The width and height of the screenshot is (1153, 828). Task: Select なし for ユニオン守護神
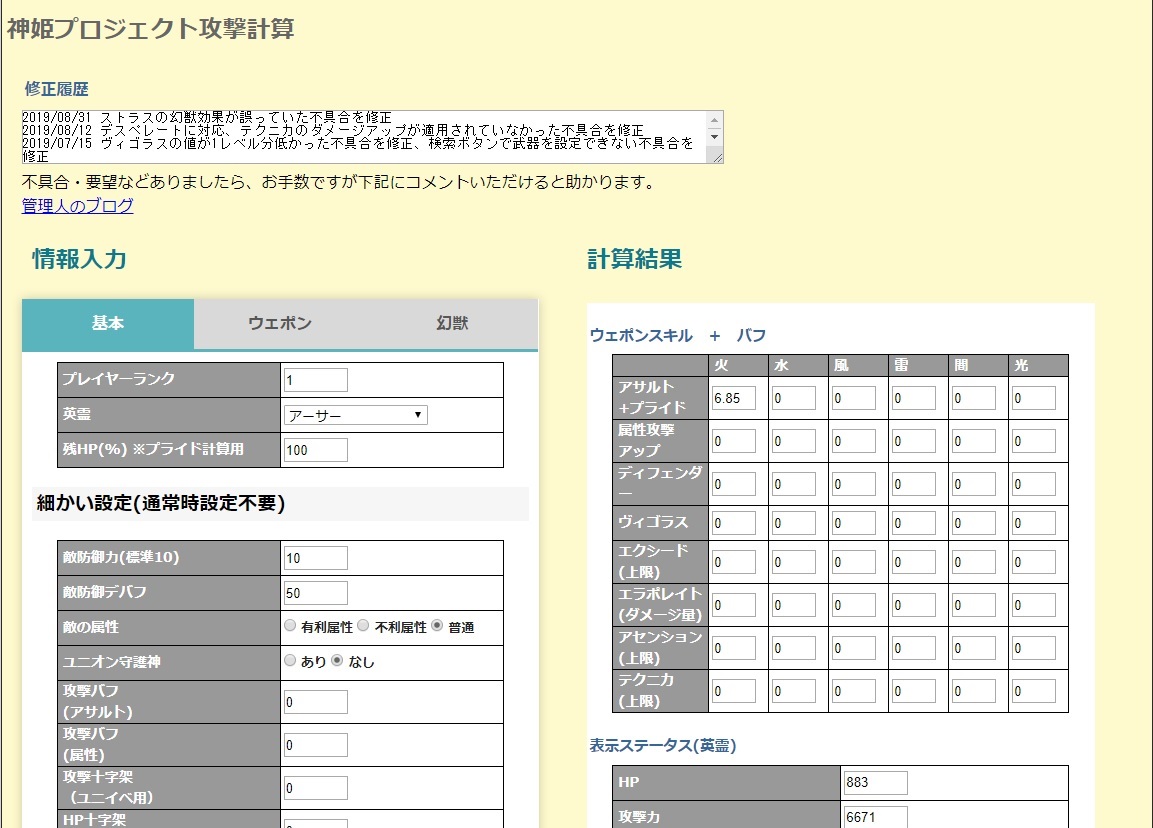tap(337, 661)
